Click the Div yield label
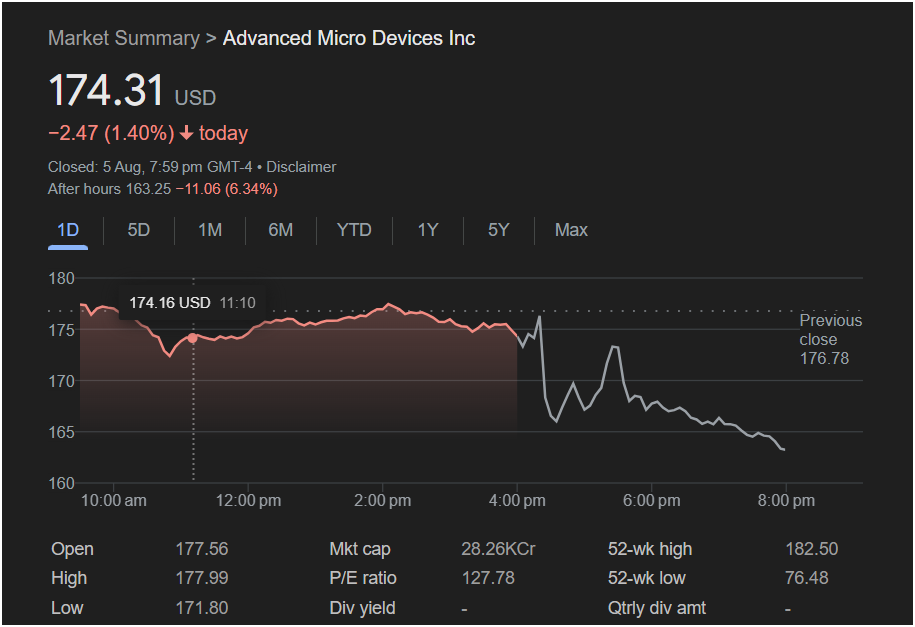Screen dimensions: 915x627 point(362,608)
